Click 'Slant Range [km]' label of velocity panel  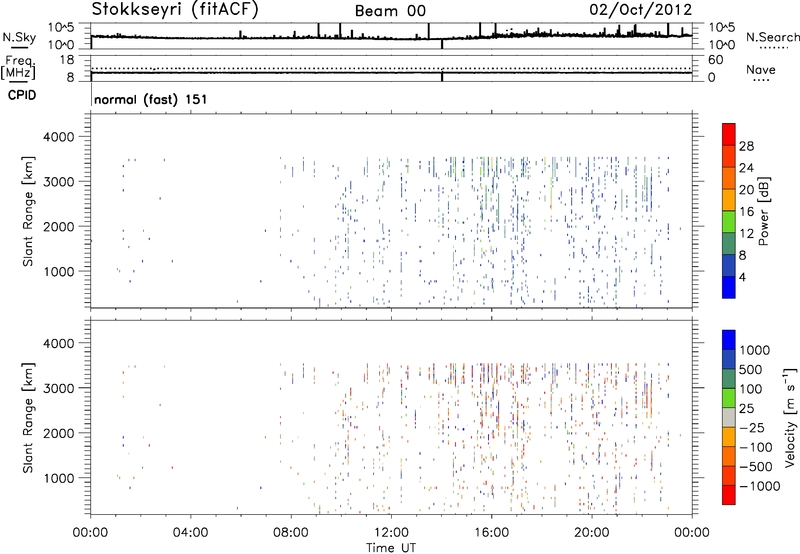pos(28,417)
